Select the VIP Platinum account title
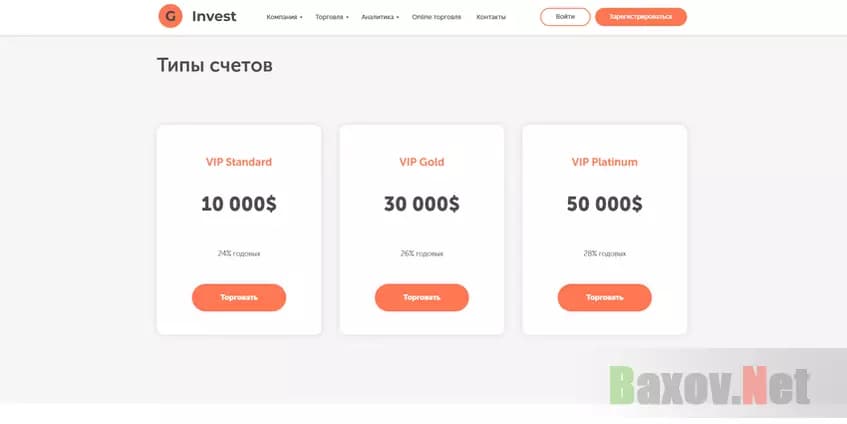 click(x=604, y=162)
